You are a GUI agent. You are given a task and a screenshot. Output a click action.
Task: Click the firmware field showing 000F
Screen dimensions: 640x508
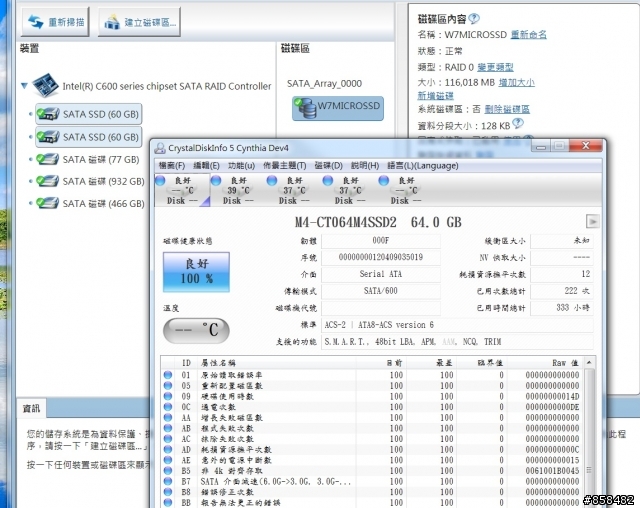pyautogui.click(x=381, y=241)
